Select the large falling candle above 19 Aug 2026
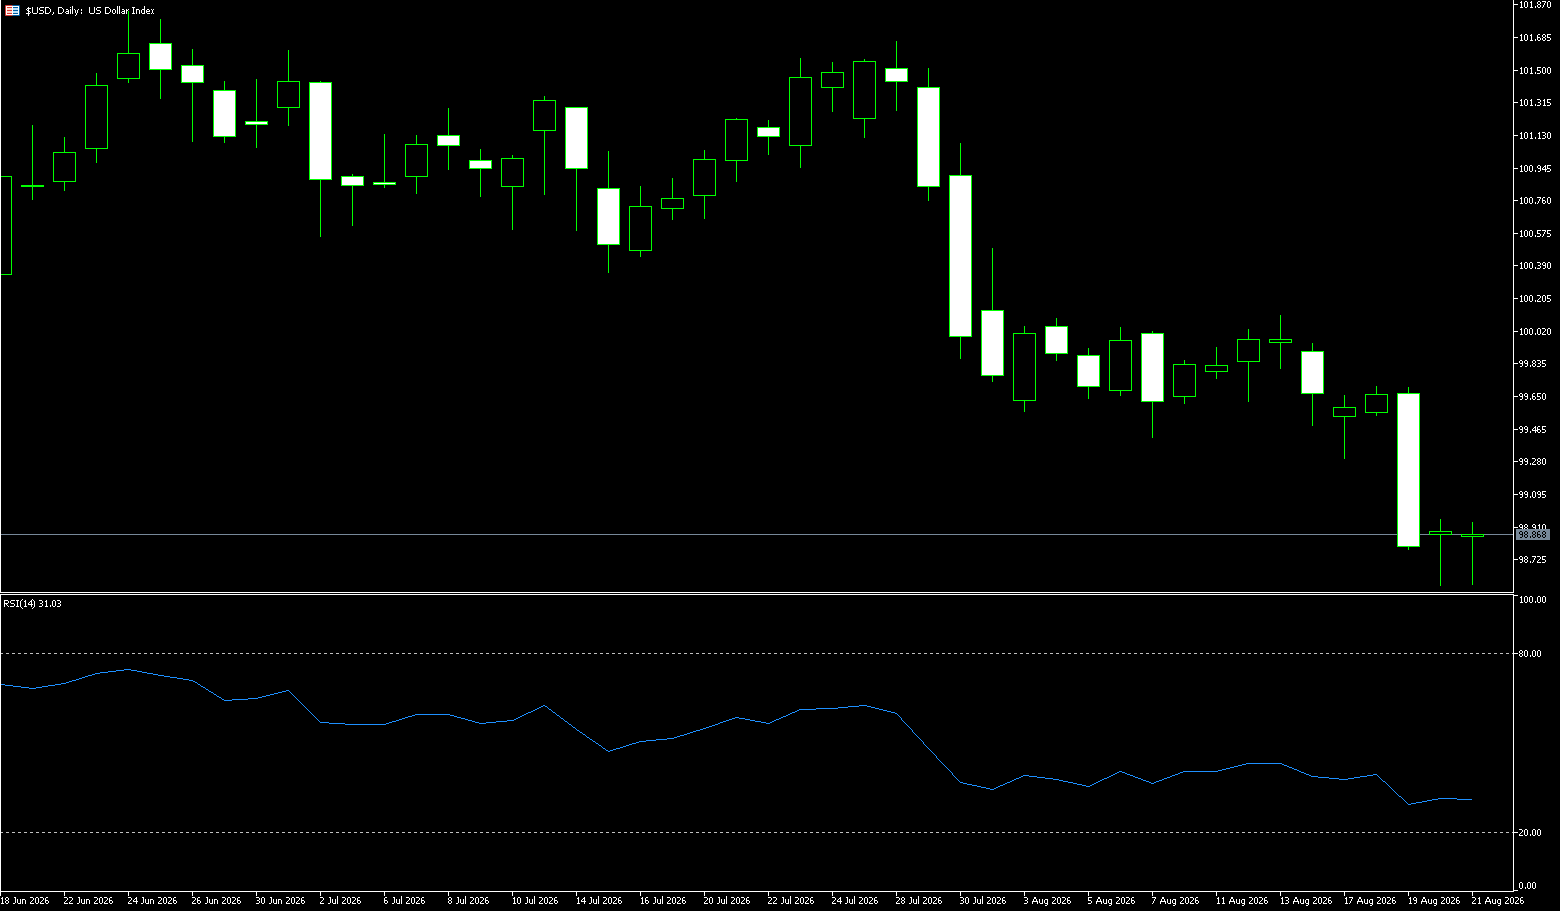The image size is (1560, 911). 1408,470
